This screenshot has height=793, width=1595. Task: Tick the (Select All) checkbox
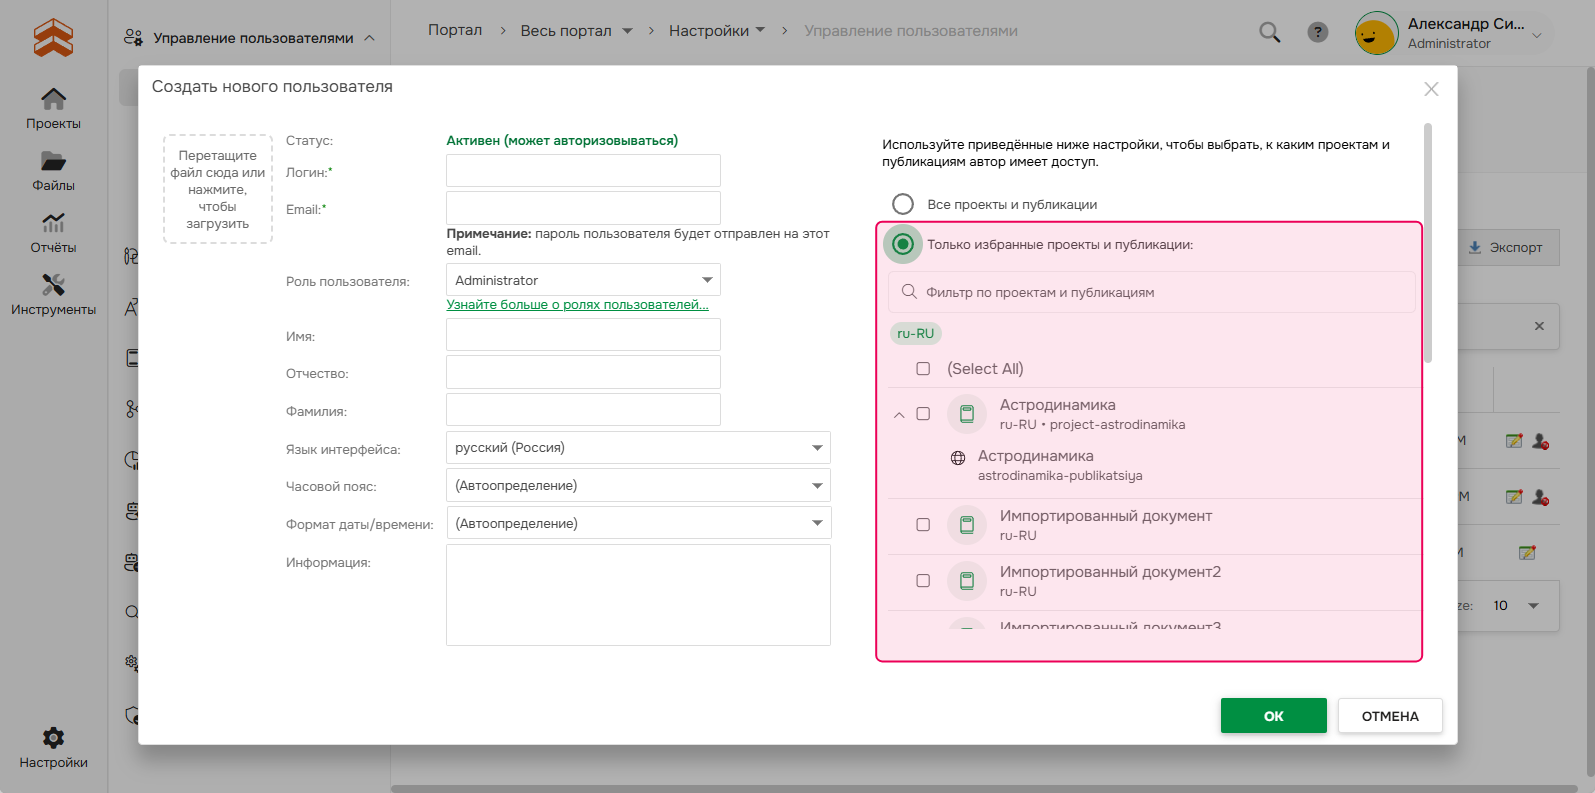(x=923, y=369)
